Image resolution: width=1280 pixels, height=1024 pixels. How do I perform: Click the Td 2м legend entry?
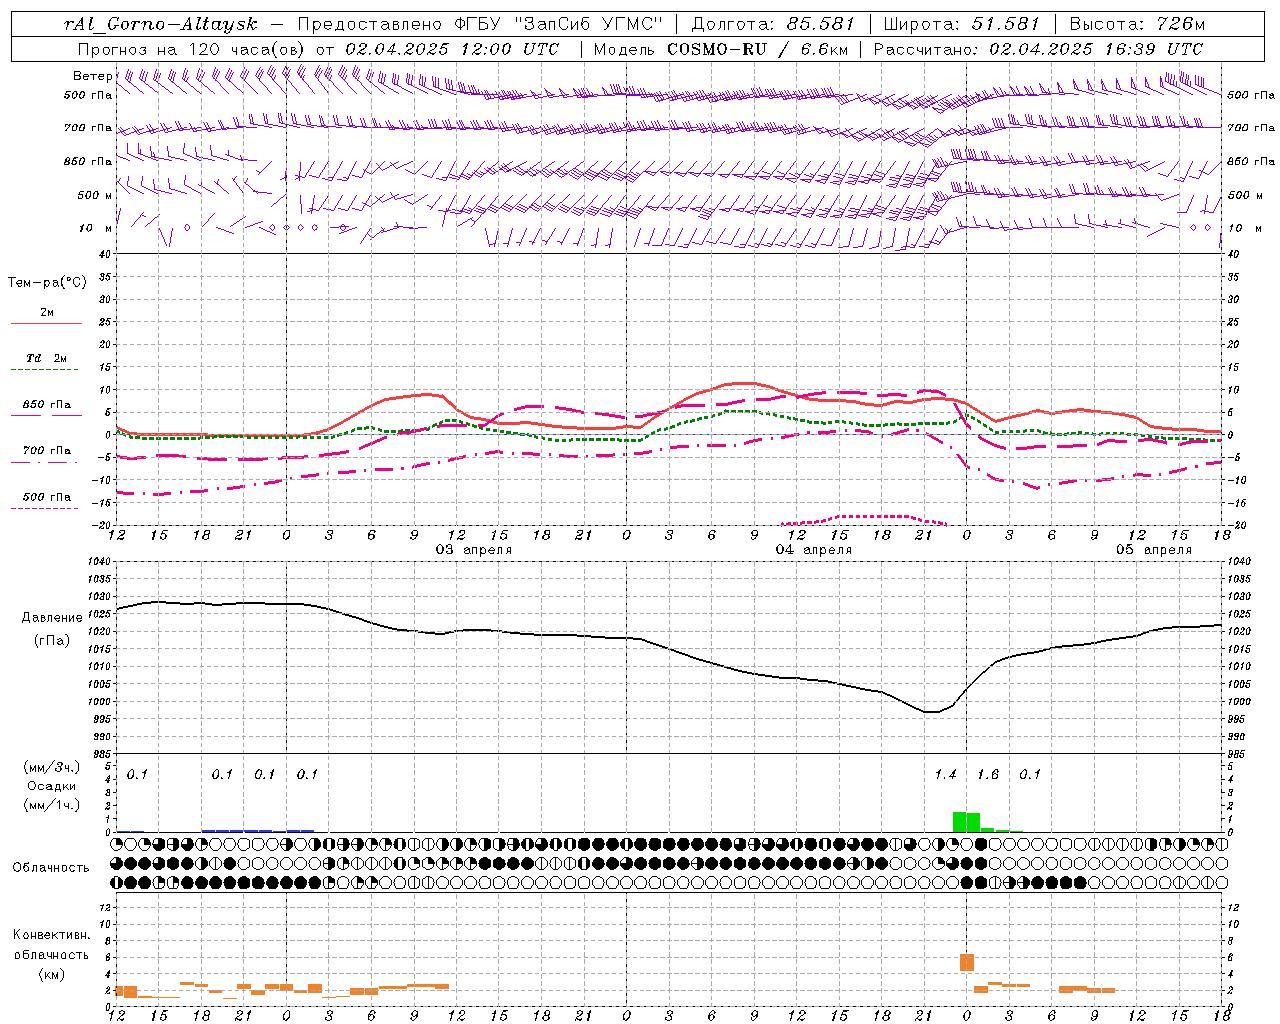point(47,358)
